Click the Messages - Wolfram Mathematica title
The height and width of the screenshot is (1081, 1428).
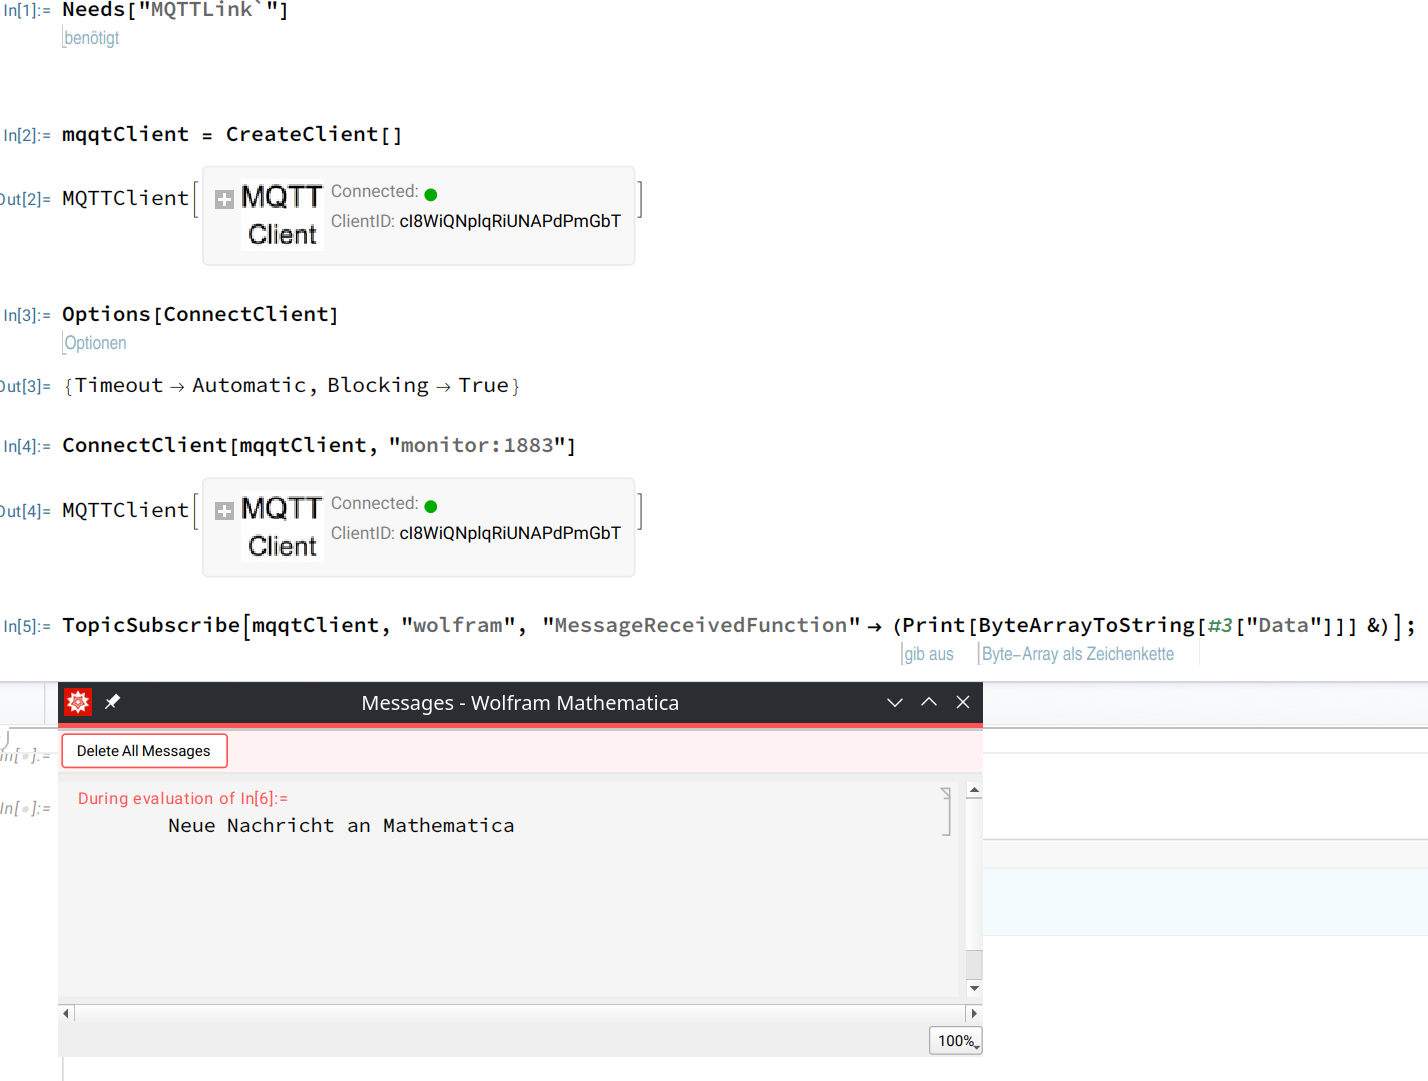520,703
